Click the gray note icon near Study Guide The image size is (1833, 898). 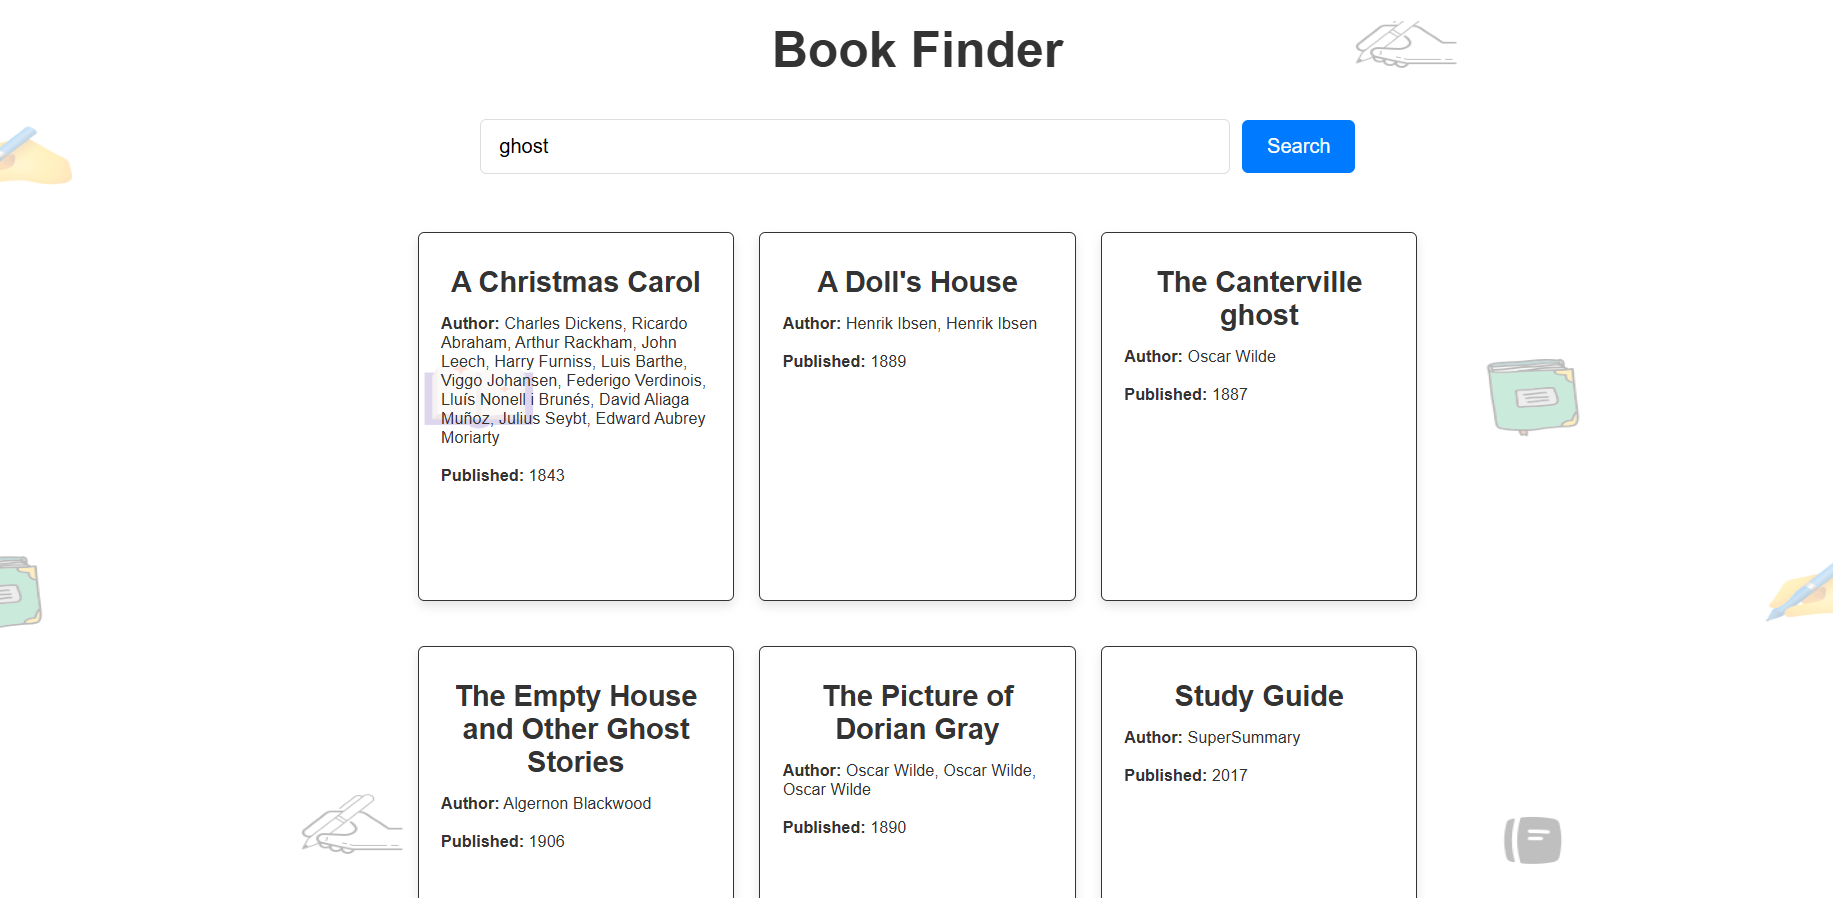[1533, 840]
